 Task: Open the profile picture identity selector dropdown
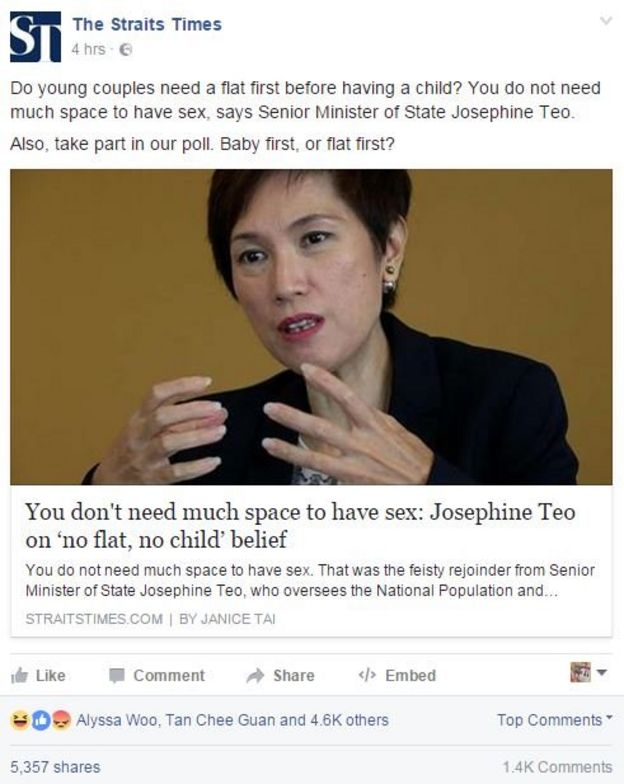click(x=588, y=672)
